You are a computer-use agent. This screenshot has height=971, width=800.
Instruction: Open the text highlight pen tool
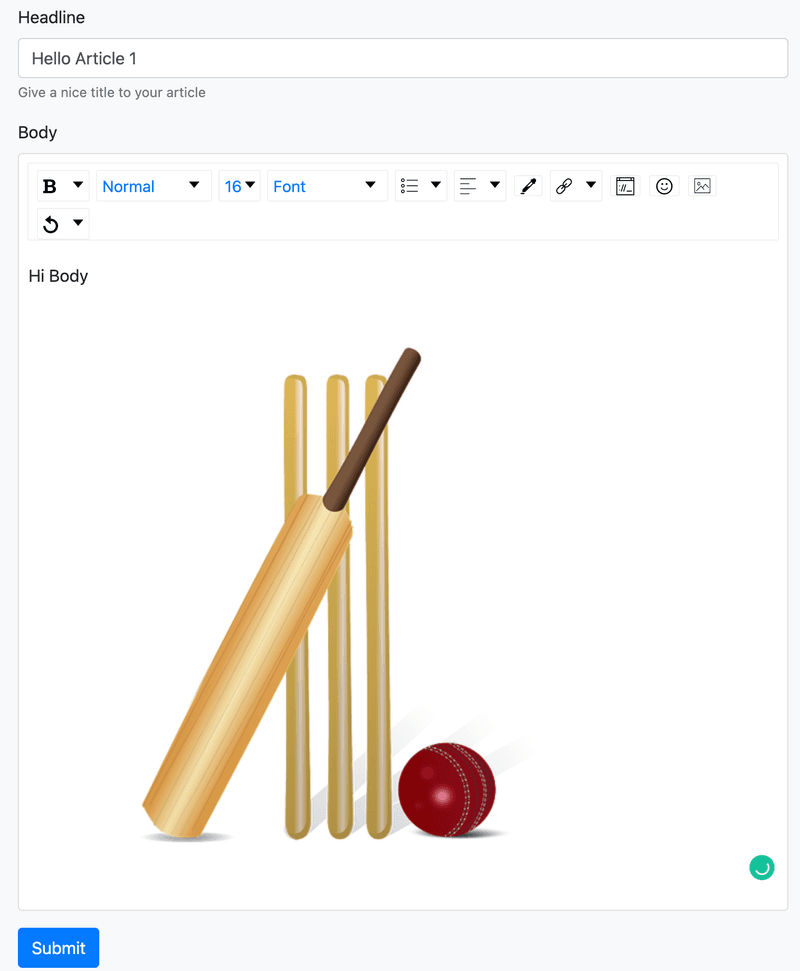tap(528, 185)
